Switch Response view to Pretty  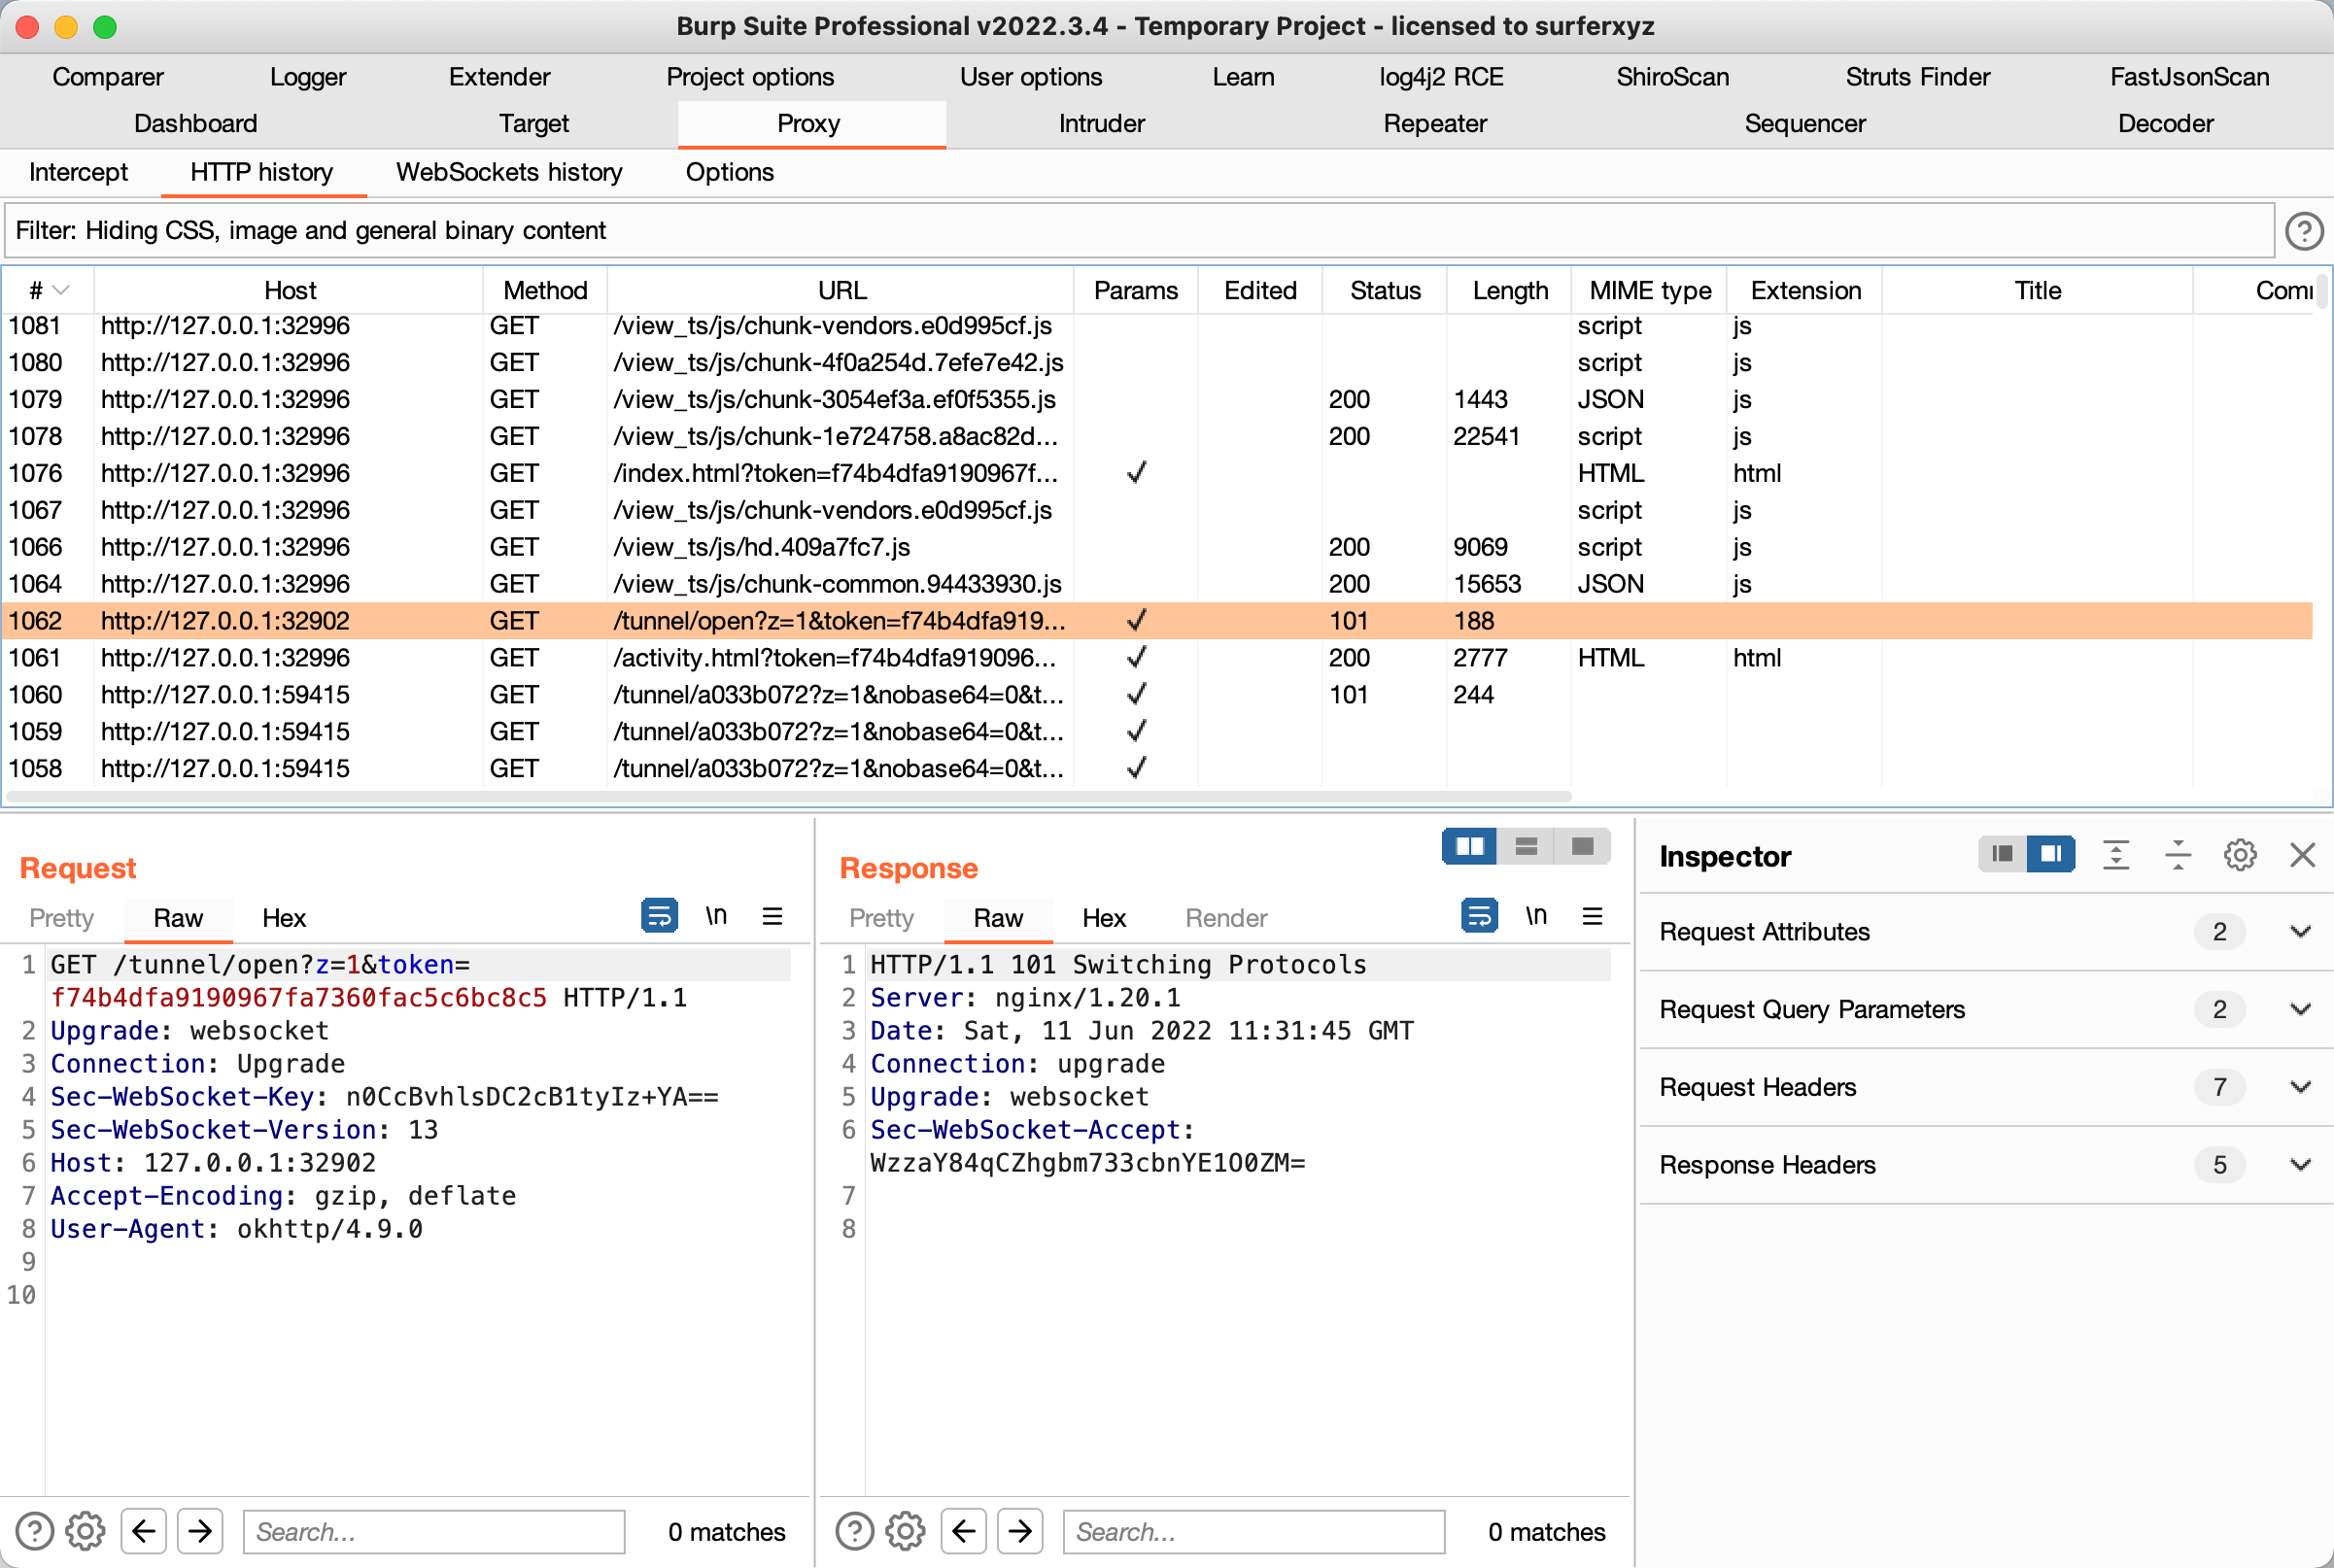click(x=881, y=918)
